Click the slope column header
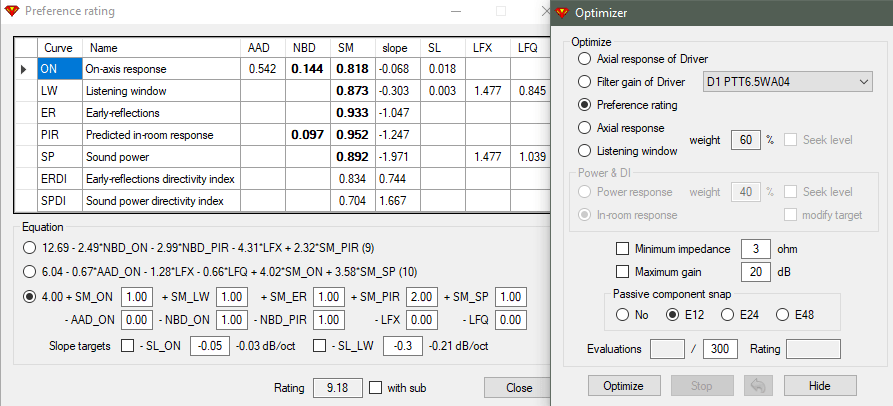 click(x=398, y=48)
